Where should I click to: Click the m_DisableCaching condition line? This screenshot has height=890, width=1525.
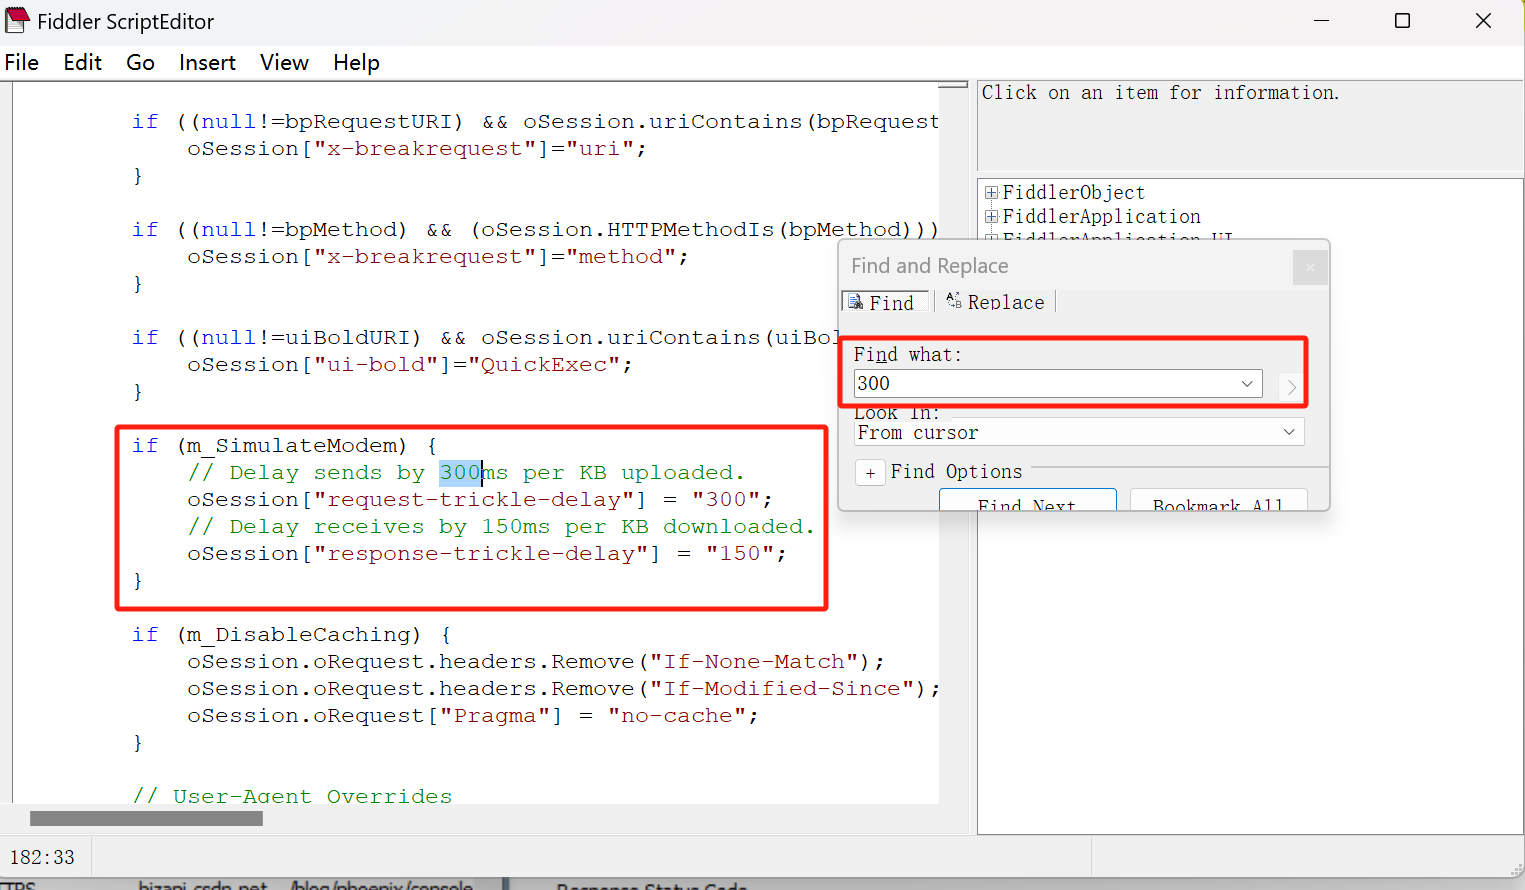point(291,634)
